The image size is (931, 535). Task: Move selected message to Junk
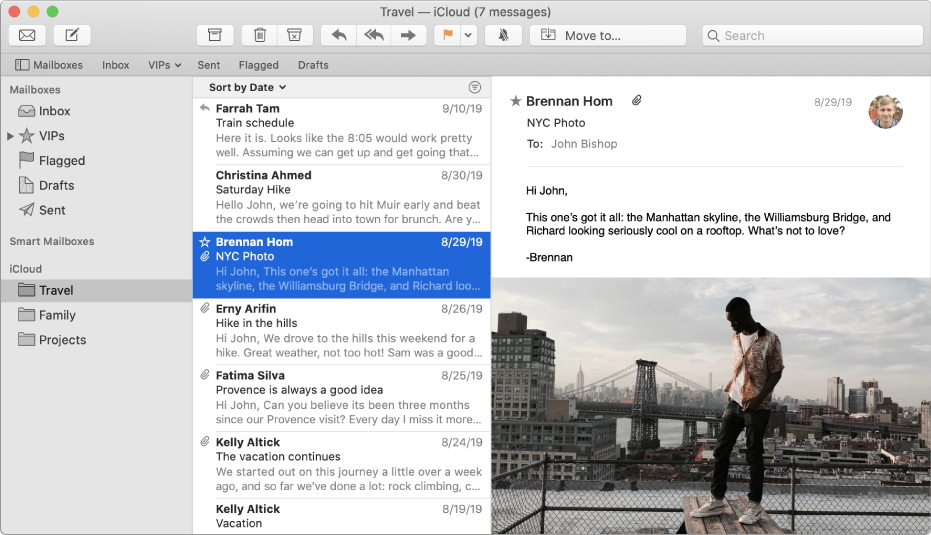(294, 35)
